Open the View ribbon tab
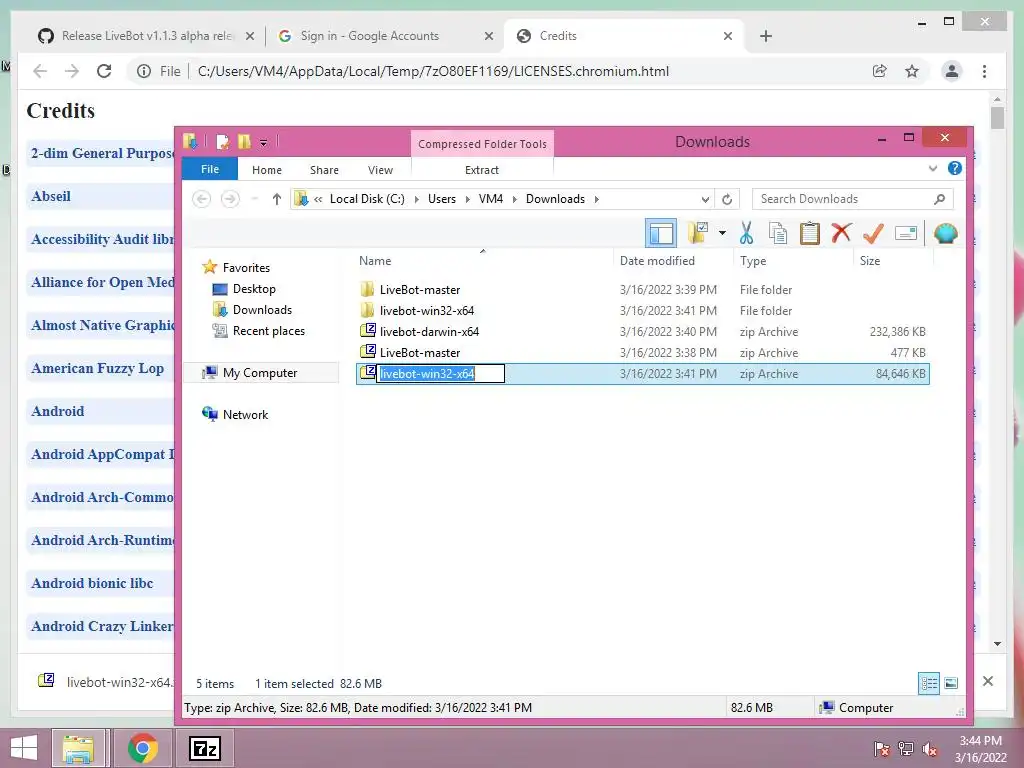Image resolution: width=1024 pixels, height=768 pixels. (x=380, y=170)
